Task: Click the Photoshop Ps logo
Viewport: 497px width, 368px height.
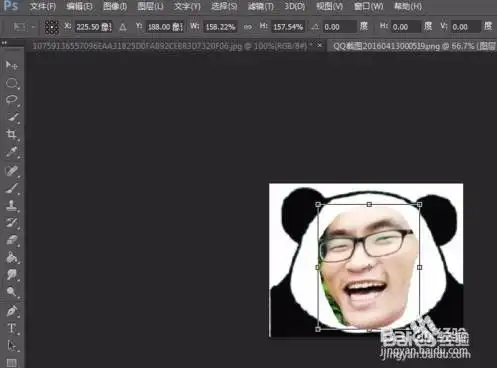Action: (x=11, y=5)
